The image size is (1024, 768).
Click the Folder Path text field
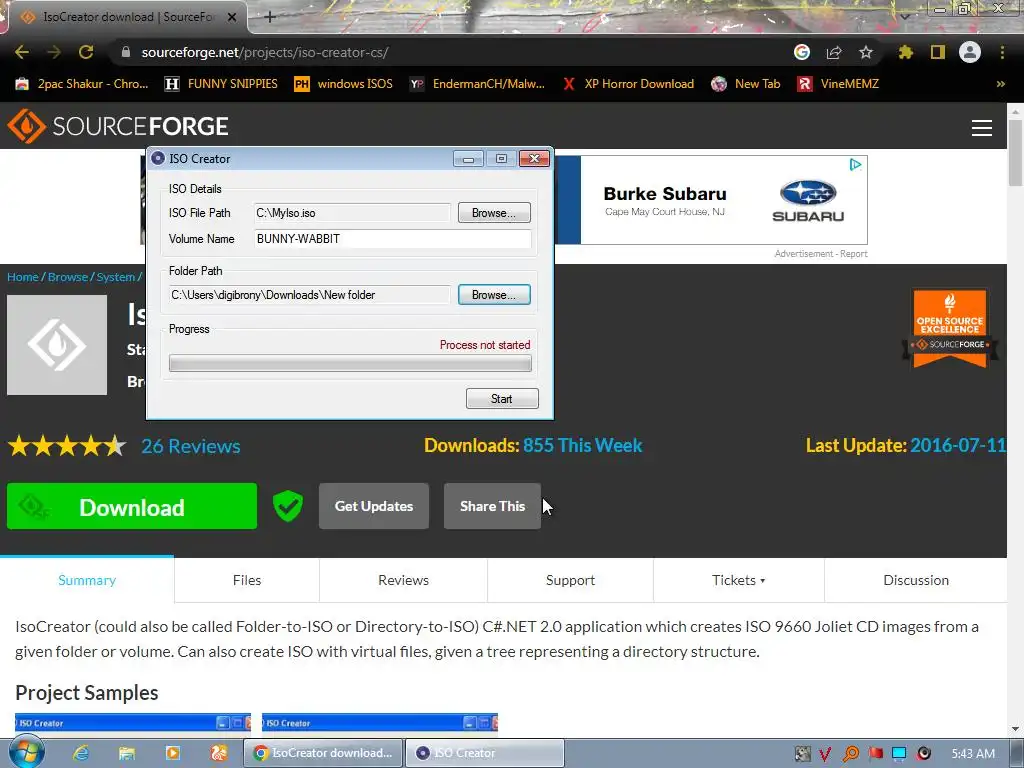[309, 295]
